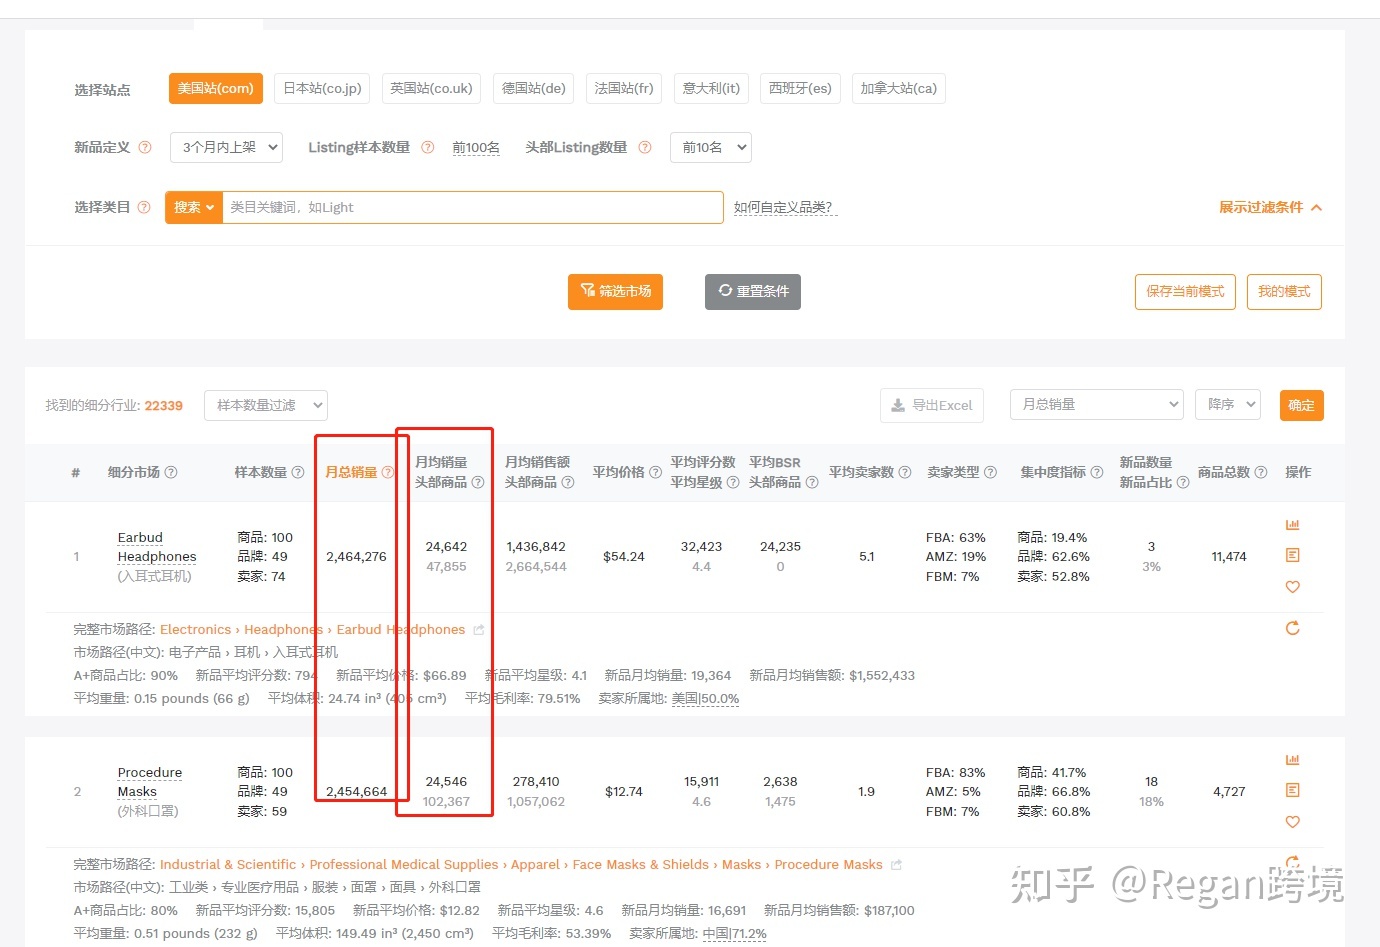Screen dimensions: 1380x947
Task: Sort by 月总销量 column header
Action: pyautogui.click(x=351, y=472)
